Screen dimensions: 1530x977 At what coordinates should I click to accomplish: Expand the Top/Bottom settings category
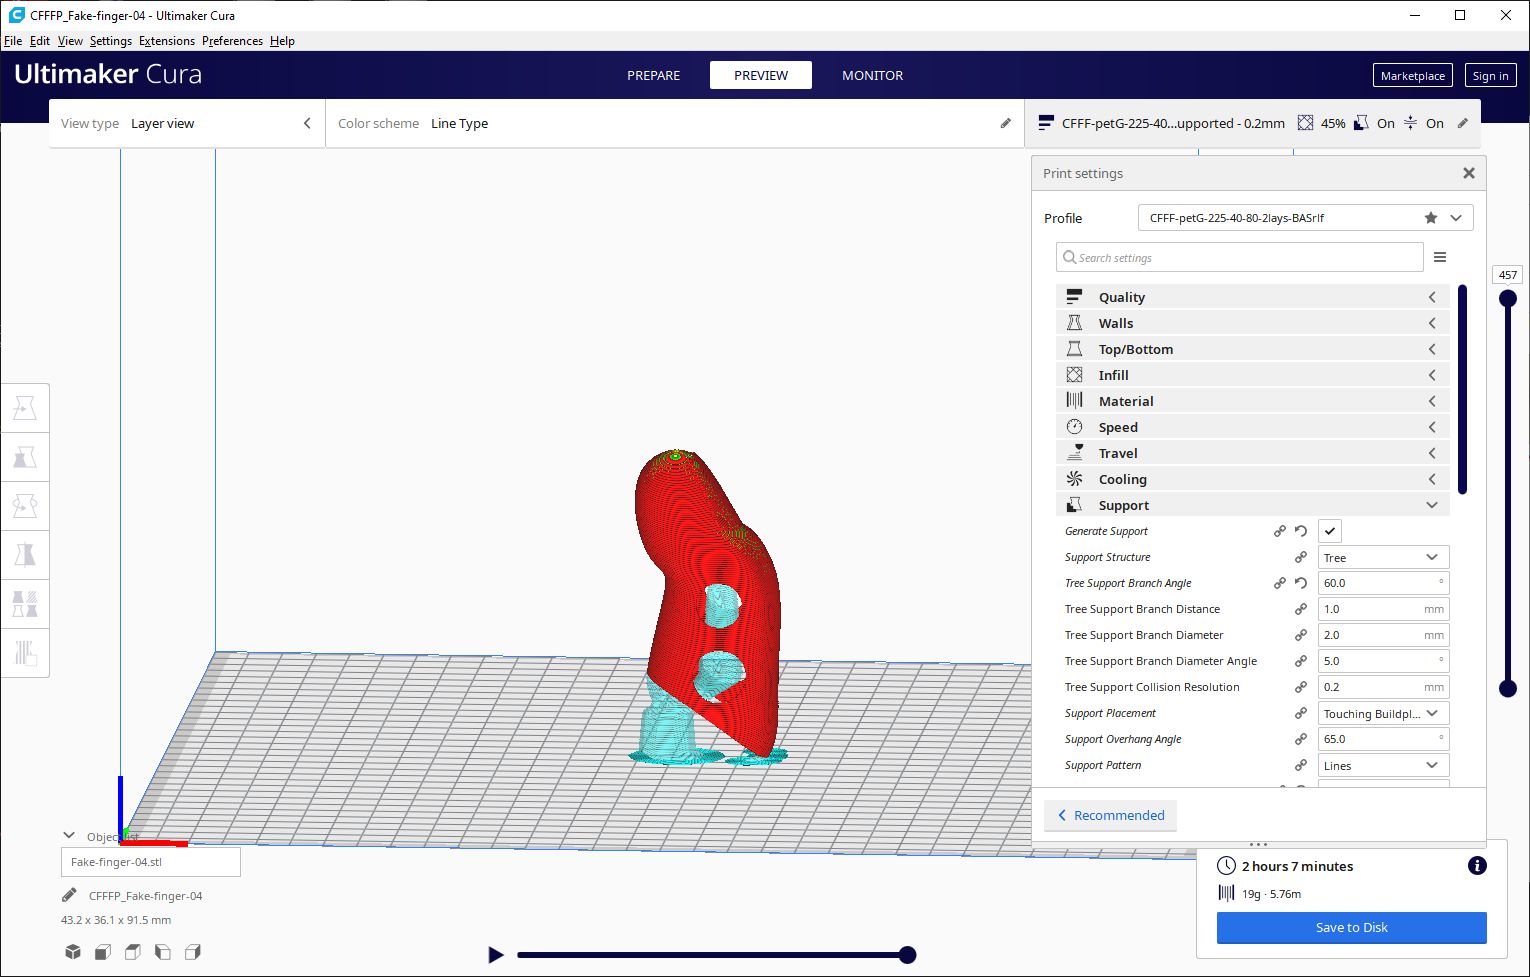coord(1252,349)
